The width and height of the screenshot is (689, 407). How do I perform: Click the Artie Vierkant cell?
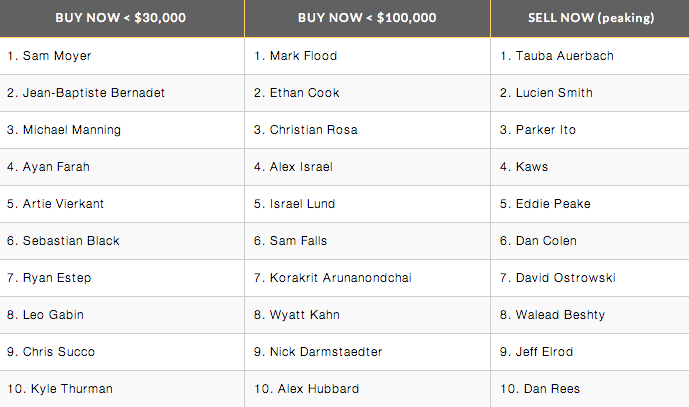[x=55, y=204]
